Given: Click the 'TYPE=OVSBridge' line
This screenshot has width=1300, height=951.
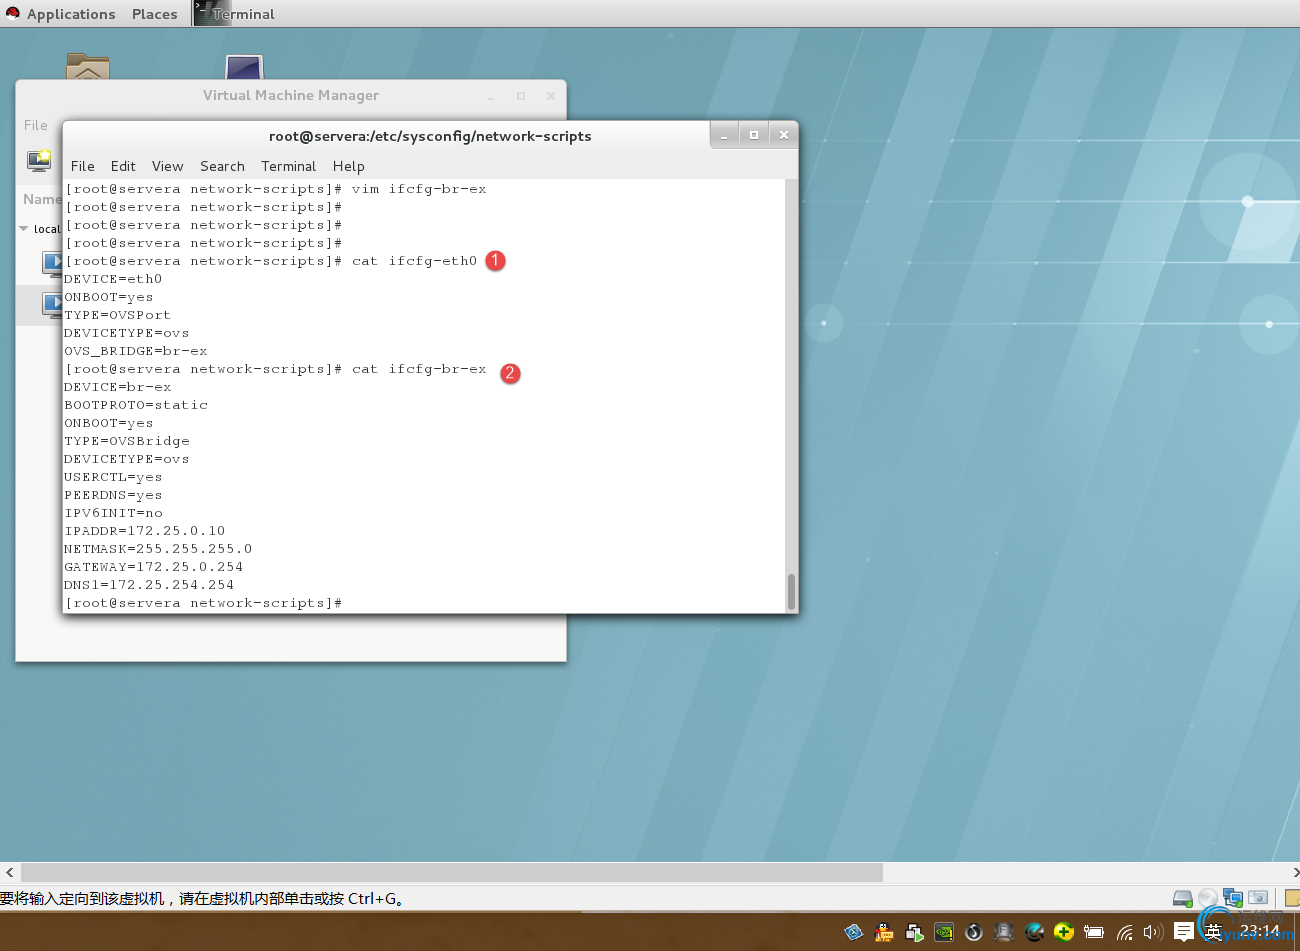Looking at the screenshot, I should (x=127, y=441).
